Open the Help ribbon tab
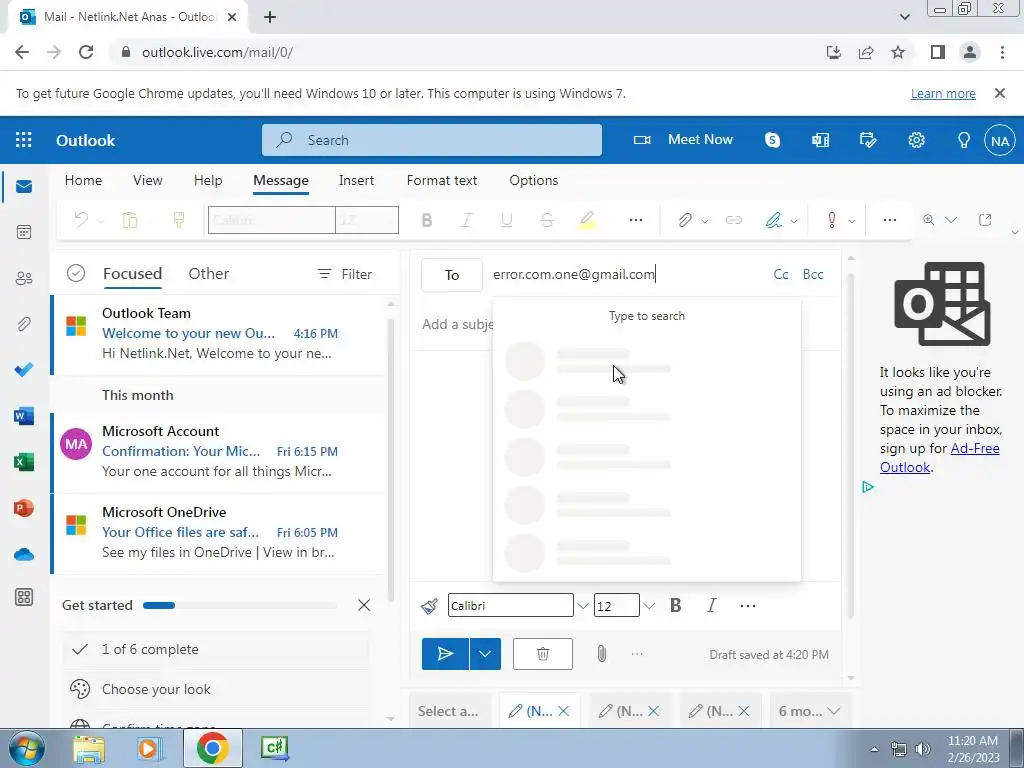The image size is (1024, 768). (208, 180)
